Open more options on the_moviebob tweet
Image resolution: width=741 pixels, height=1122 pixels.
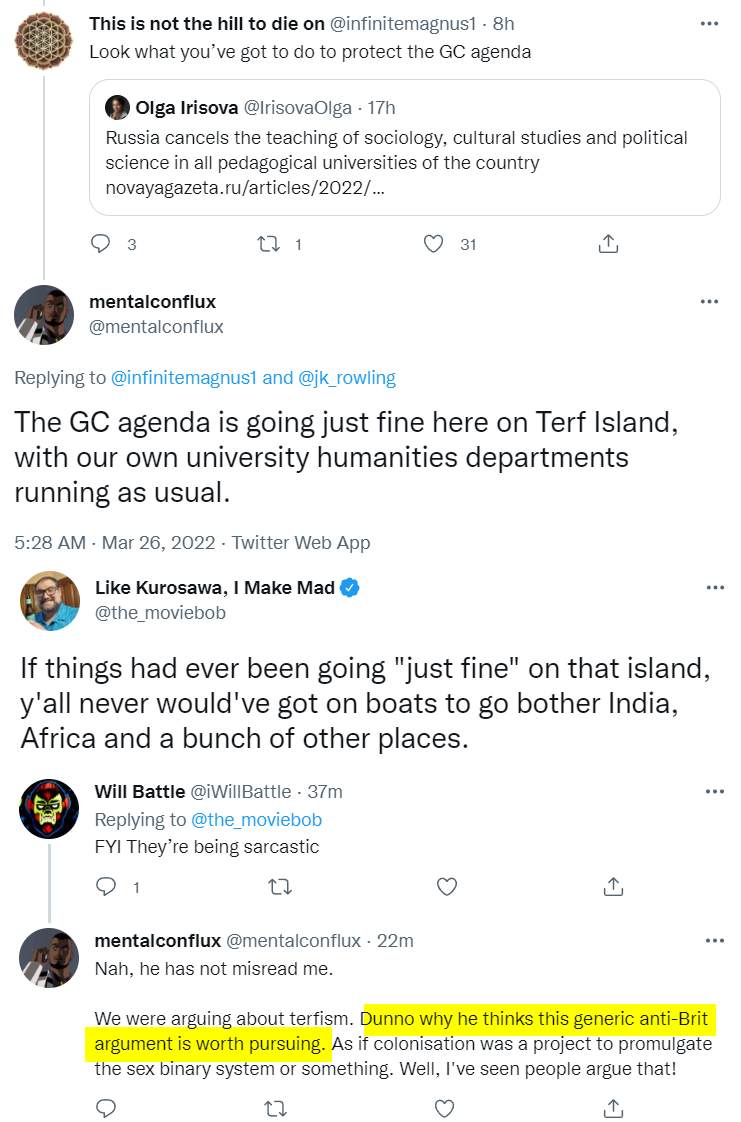pos(714,588)
